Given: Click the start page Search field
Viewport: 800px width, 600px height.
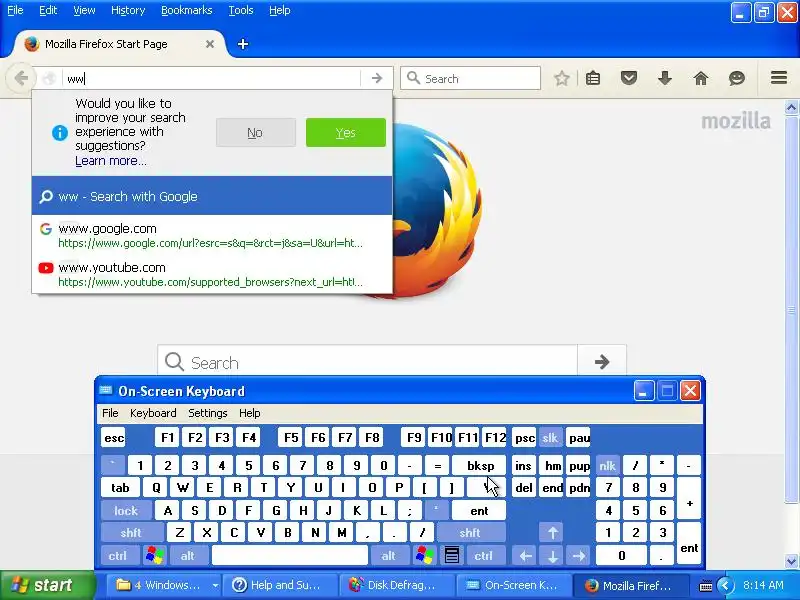Looking at the screenshot, I should 367,362.
